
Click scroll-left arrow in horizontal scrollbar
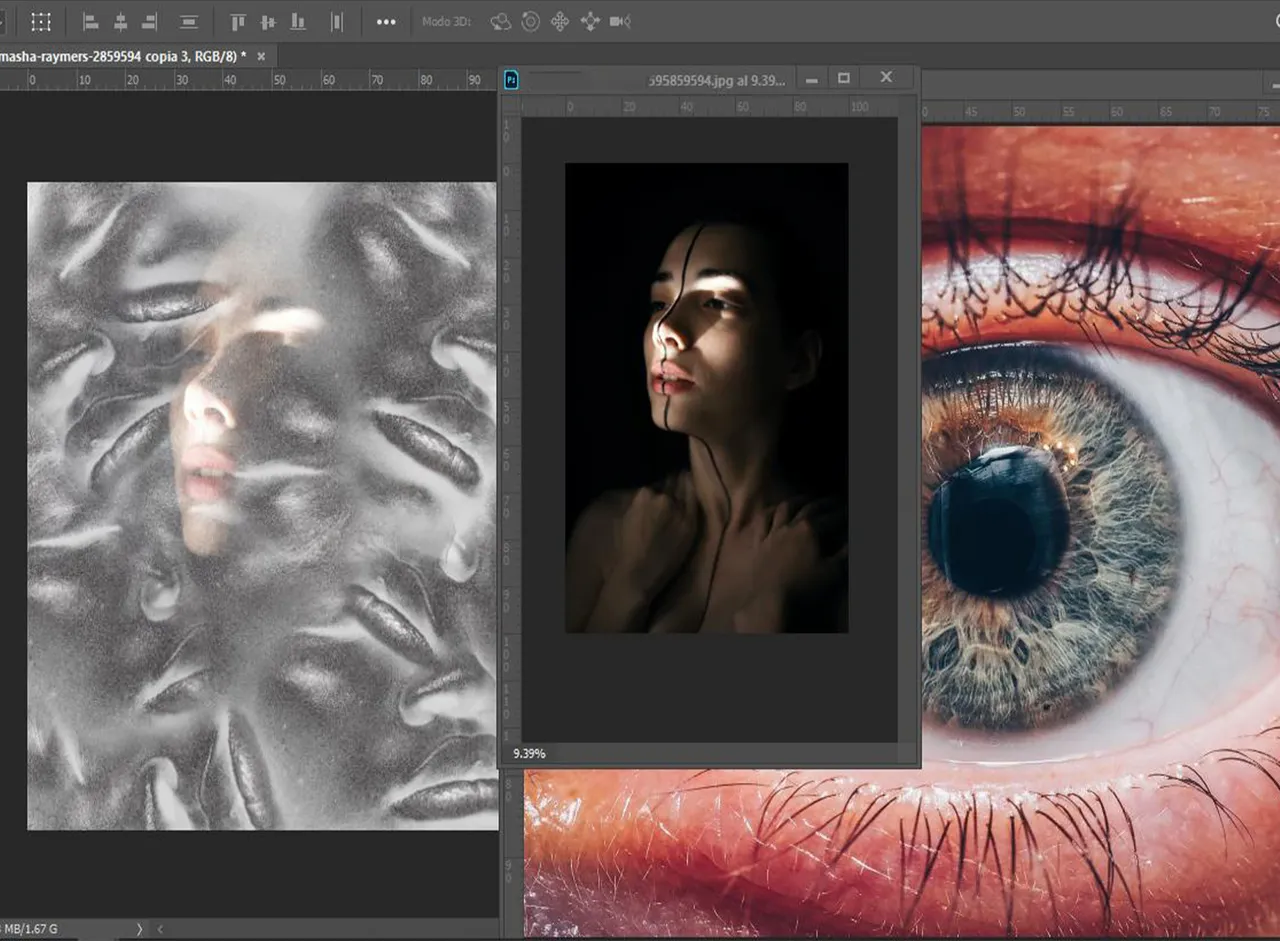click(161, 930)
